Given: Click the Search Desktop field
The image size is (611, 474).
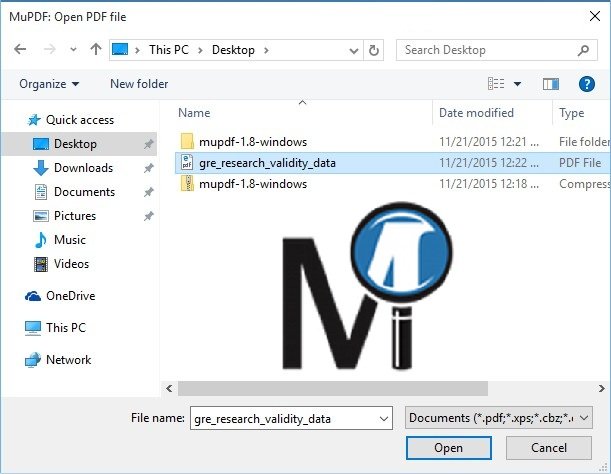Looking at the screenshot, I should click(x=496, y=50).
